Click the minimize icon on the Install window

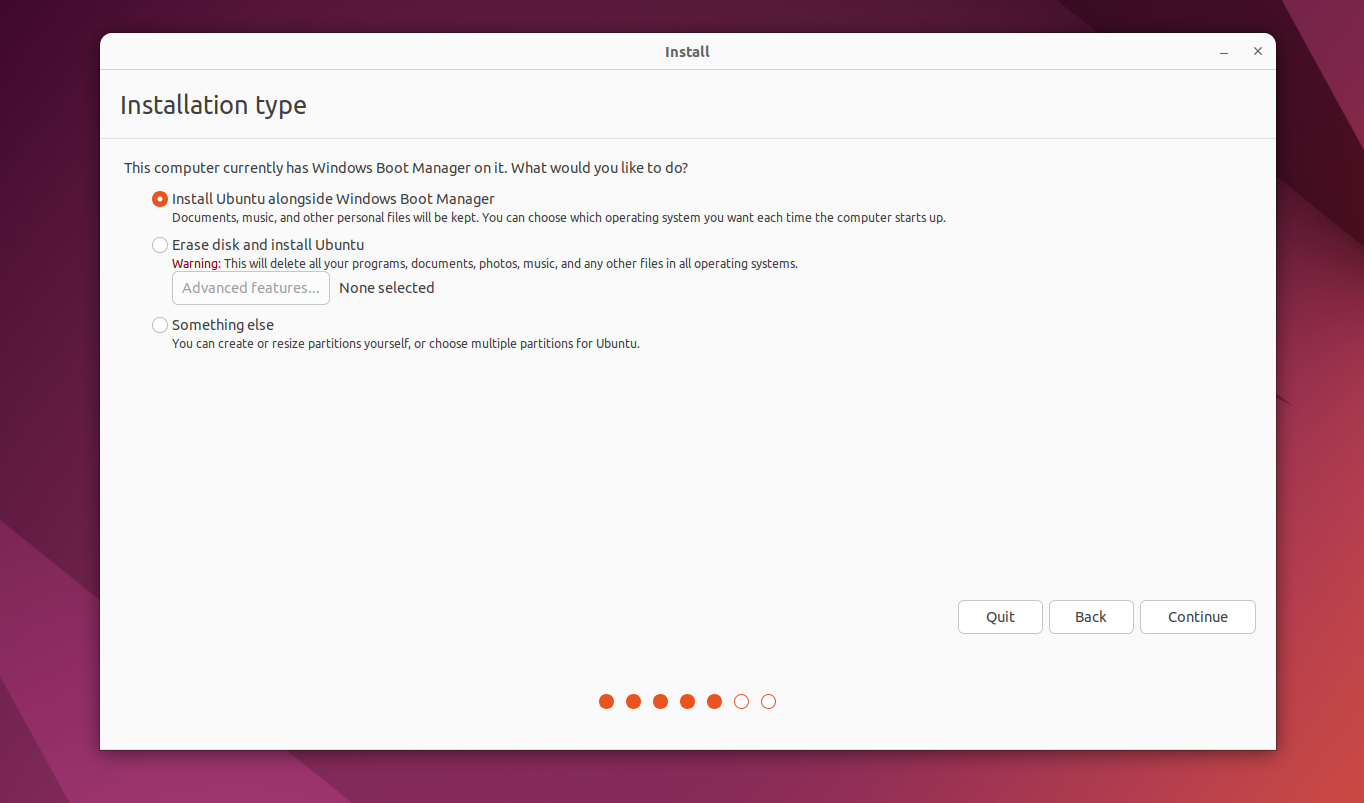pos(1223,51)
